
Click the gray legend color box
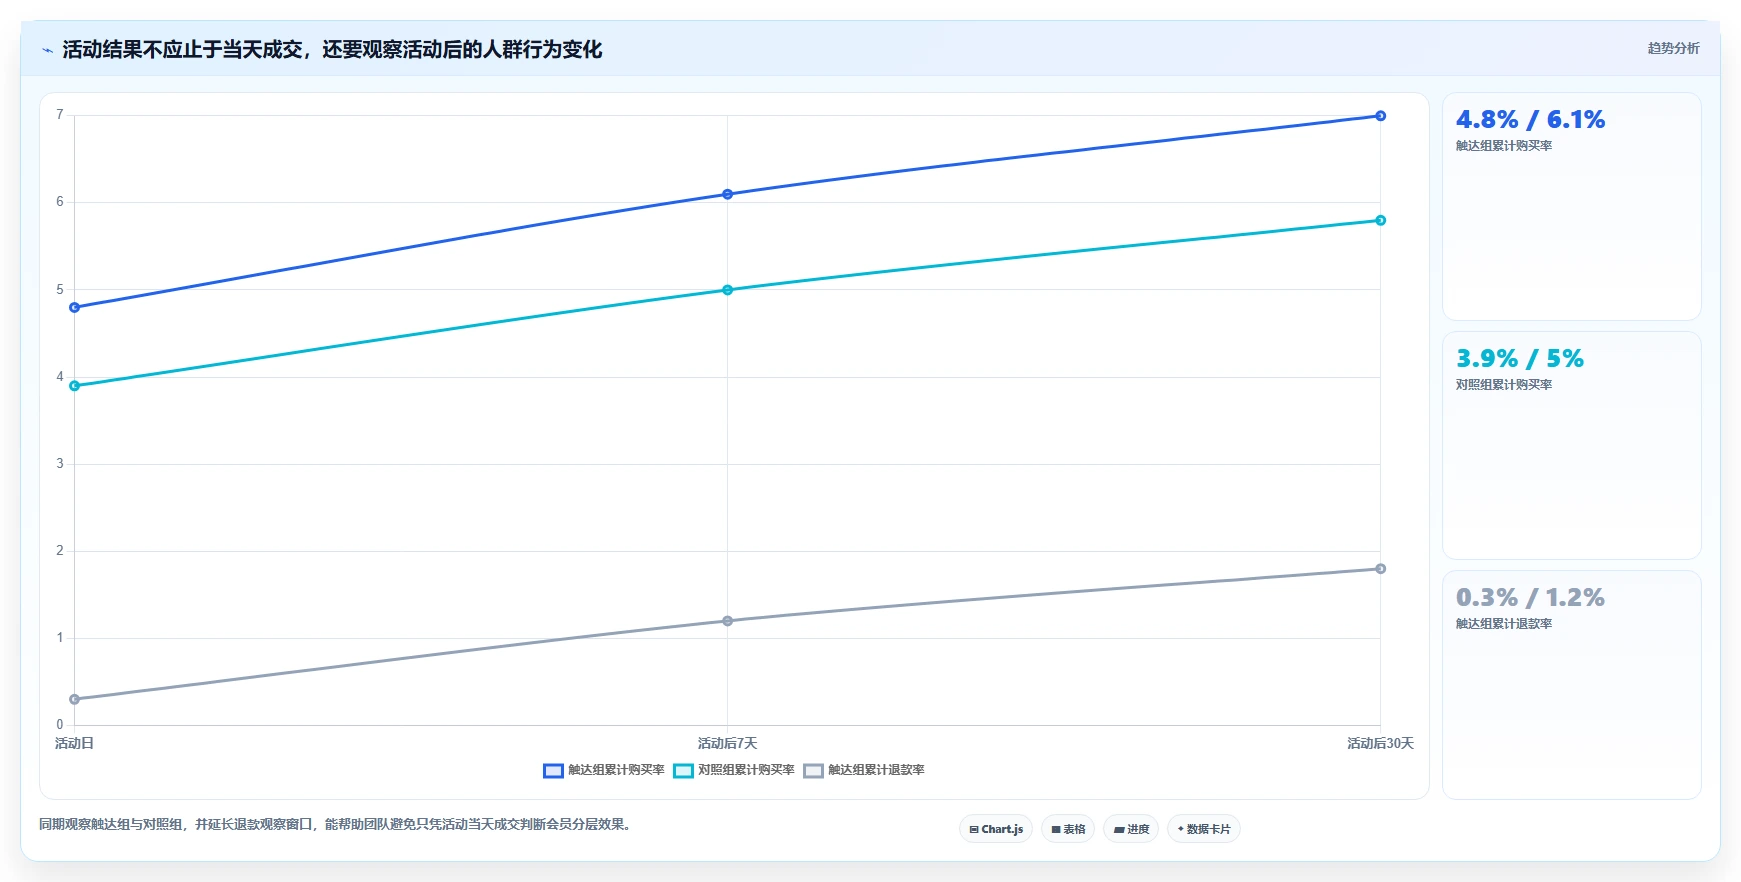click(x=813, y=771)
